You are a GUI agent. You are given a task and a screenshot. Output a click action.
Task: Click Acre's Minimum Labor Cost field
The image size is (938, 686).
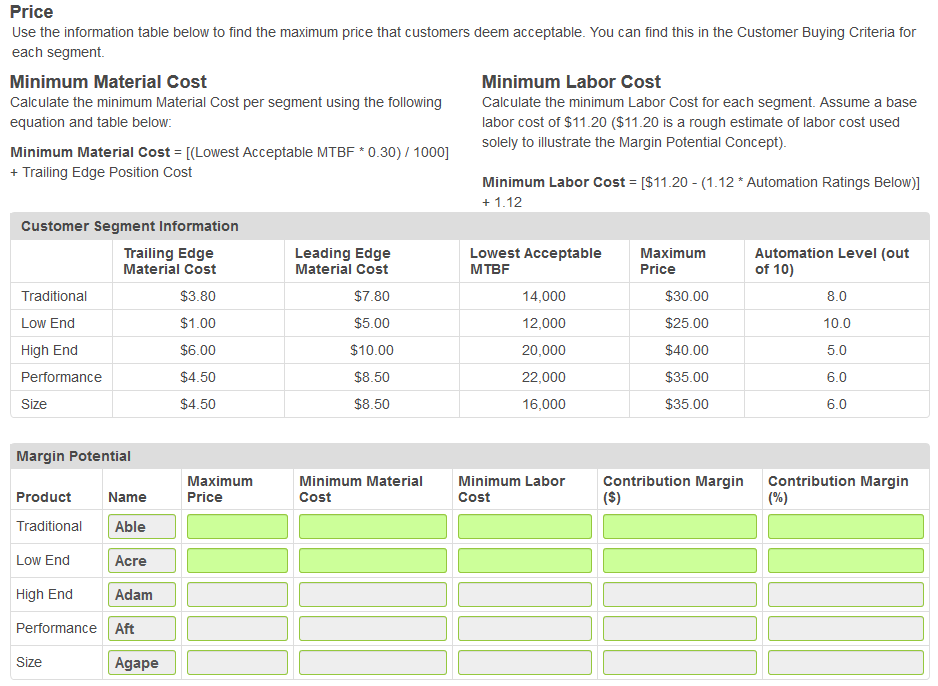(524, 560)
